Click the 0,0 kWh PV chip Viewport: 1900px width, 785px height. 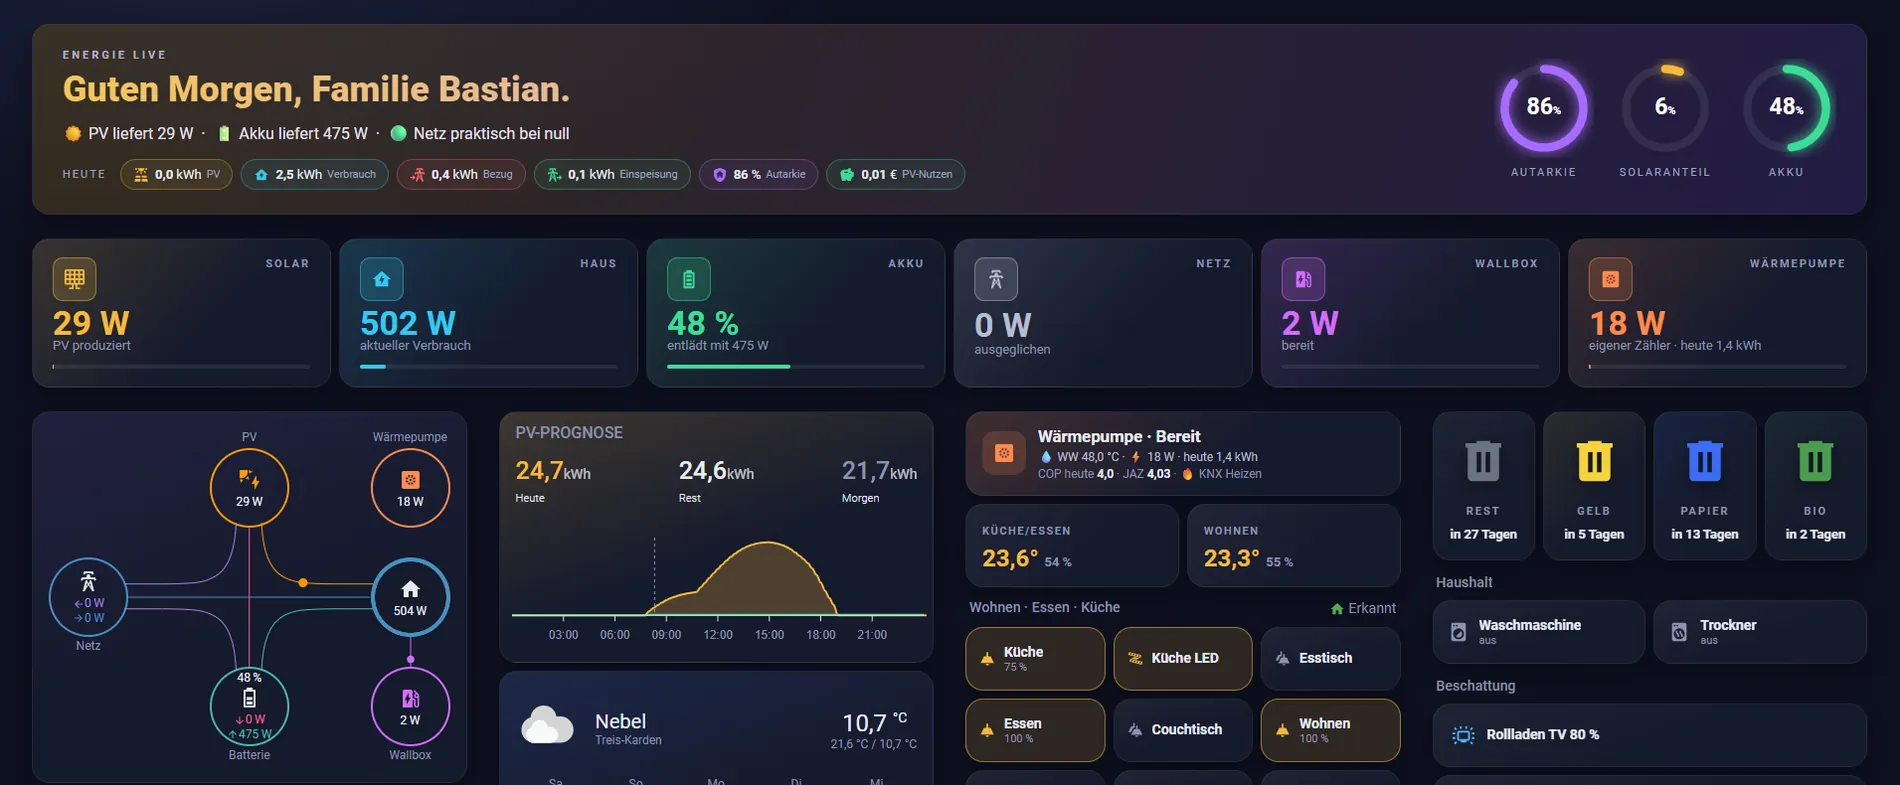176,174
